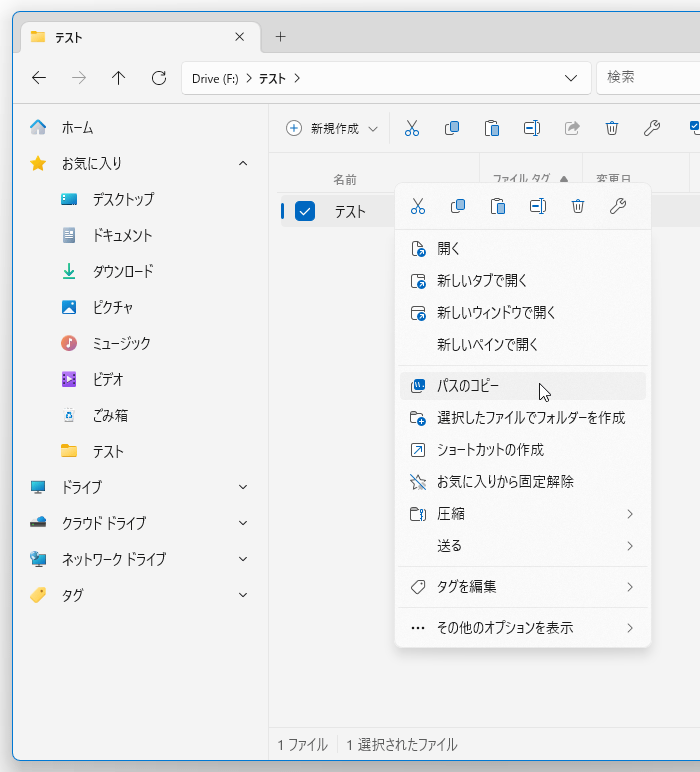
Task: Click the Rename icon in the main toolbar
Action: click(x=532, y=129)
